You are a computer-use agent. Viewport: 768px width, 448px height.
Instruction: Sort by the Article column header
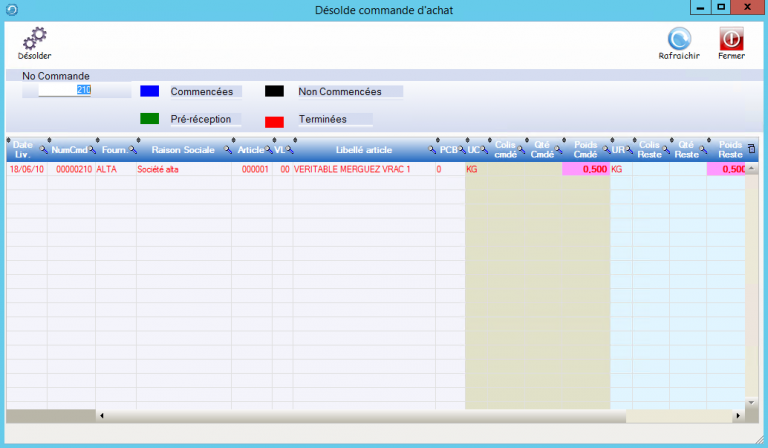click(x=250, y=150)
